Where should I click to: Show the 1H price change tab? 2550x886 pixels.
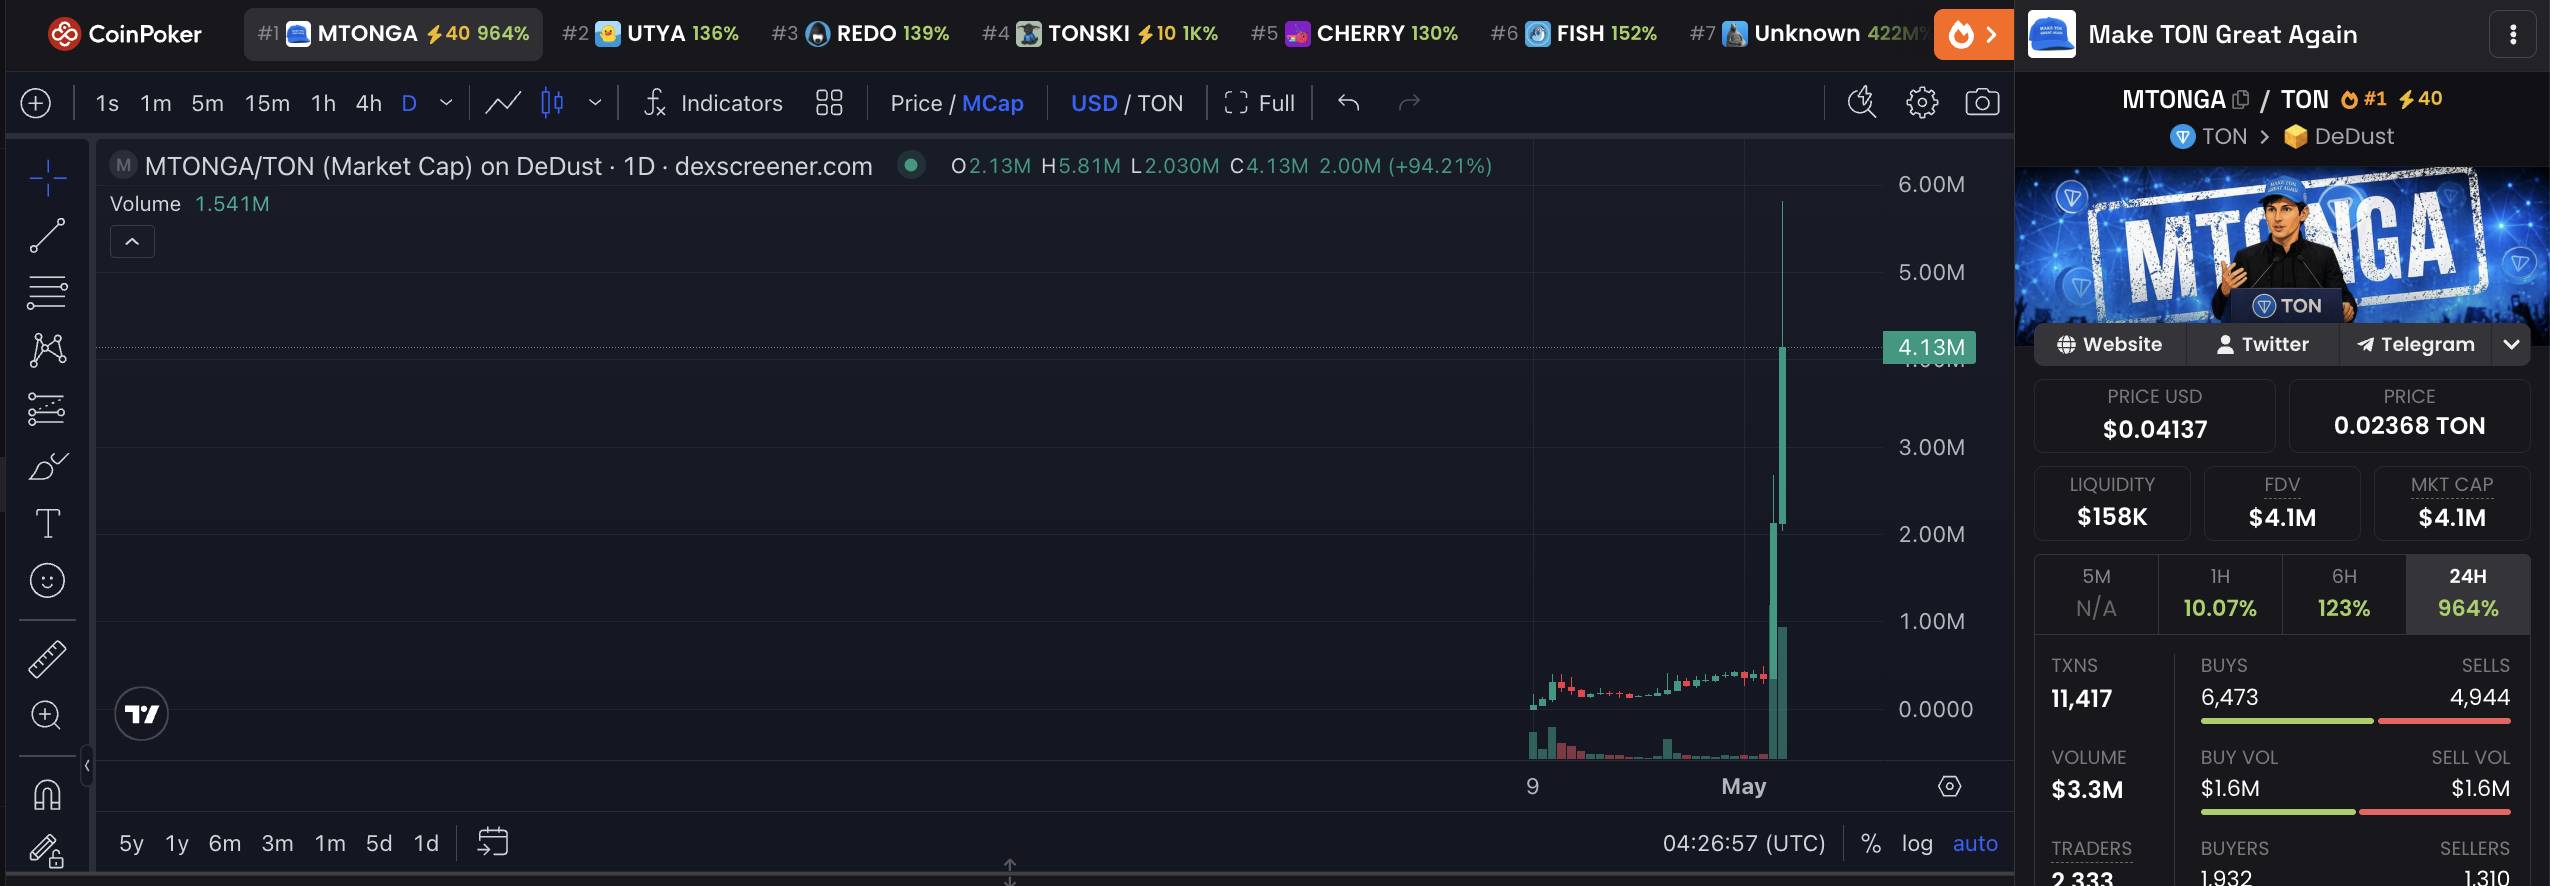(x=2220, y=594)
